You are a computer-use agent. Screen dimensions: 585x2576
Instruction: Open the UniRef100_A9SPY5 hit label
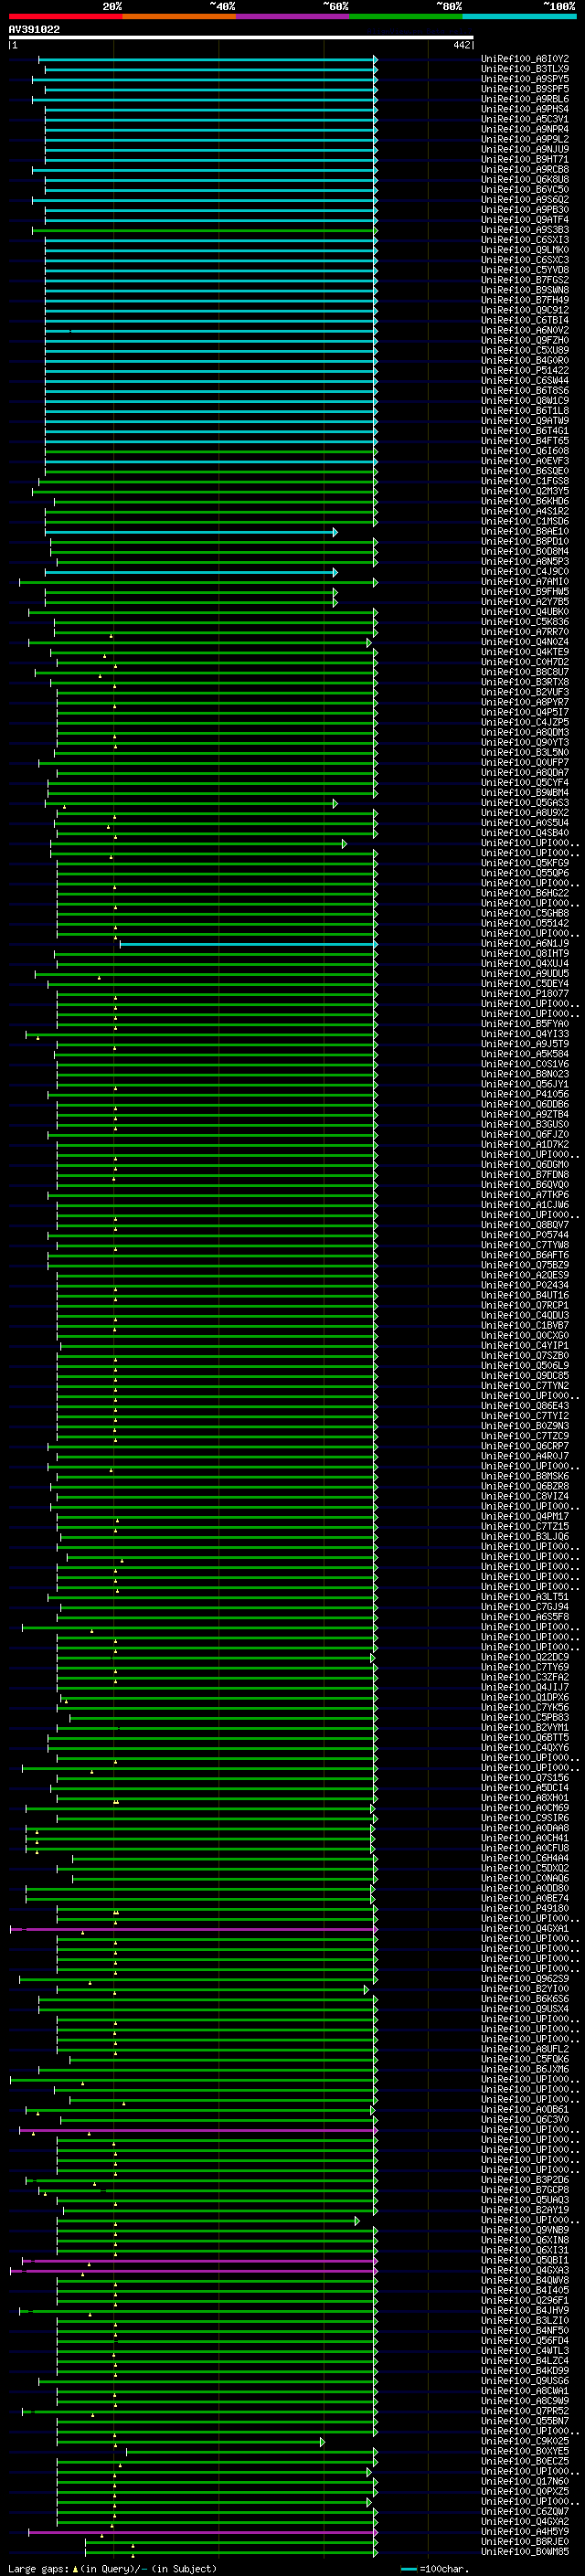[525, 79]
